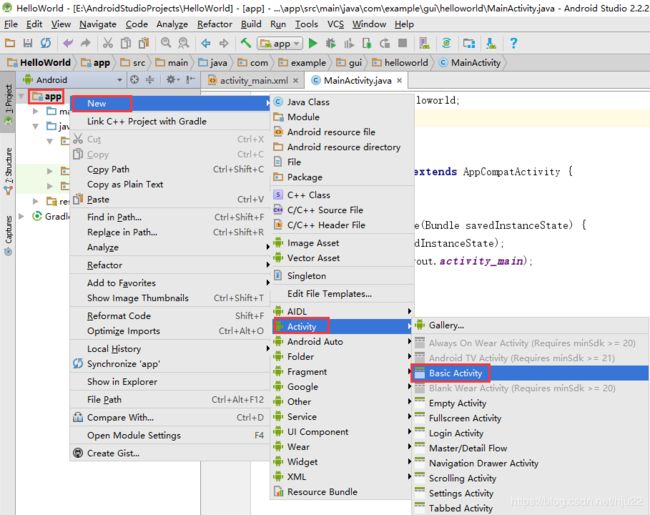Open the Build menu in menu bar

(x=251, y=24)
